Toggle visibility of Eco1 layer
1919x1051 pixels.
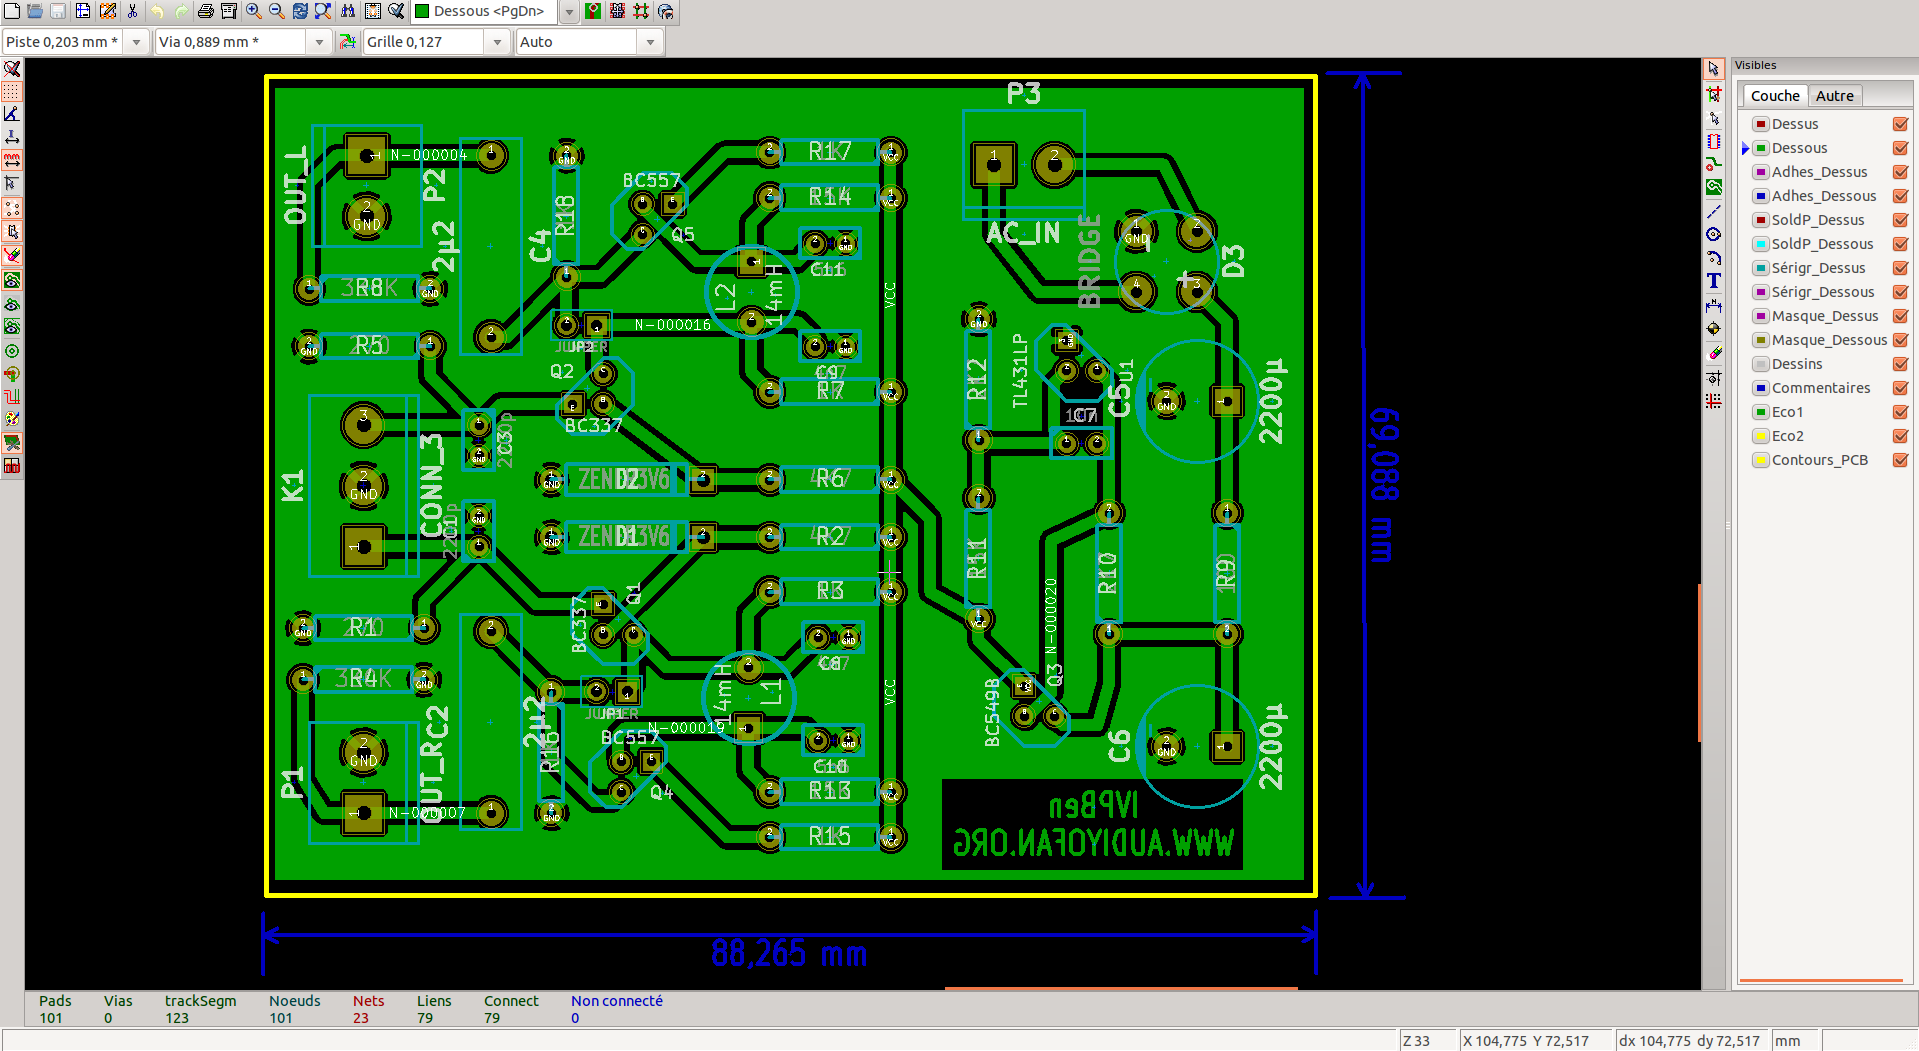tap(1901, 412)
